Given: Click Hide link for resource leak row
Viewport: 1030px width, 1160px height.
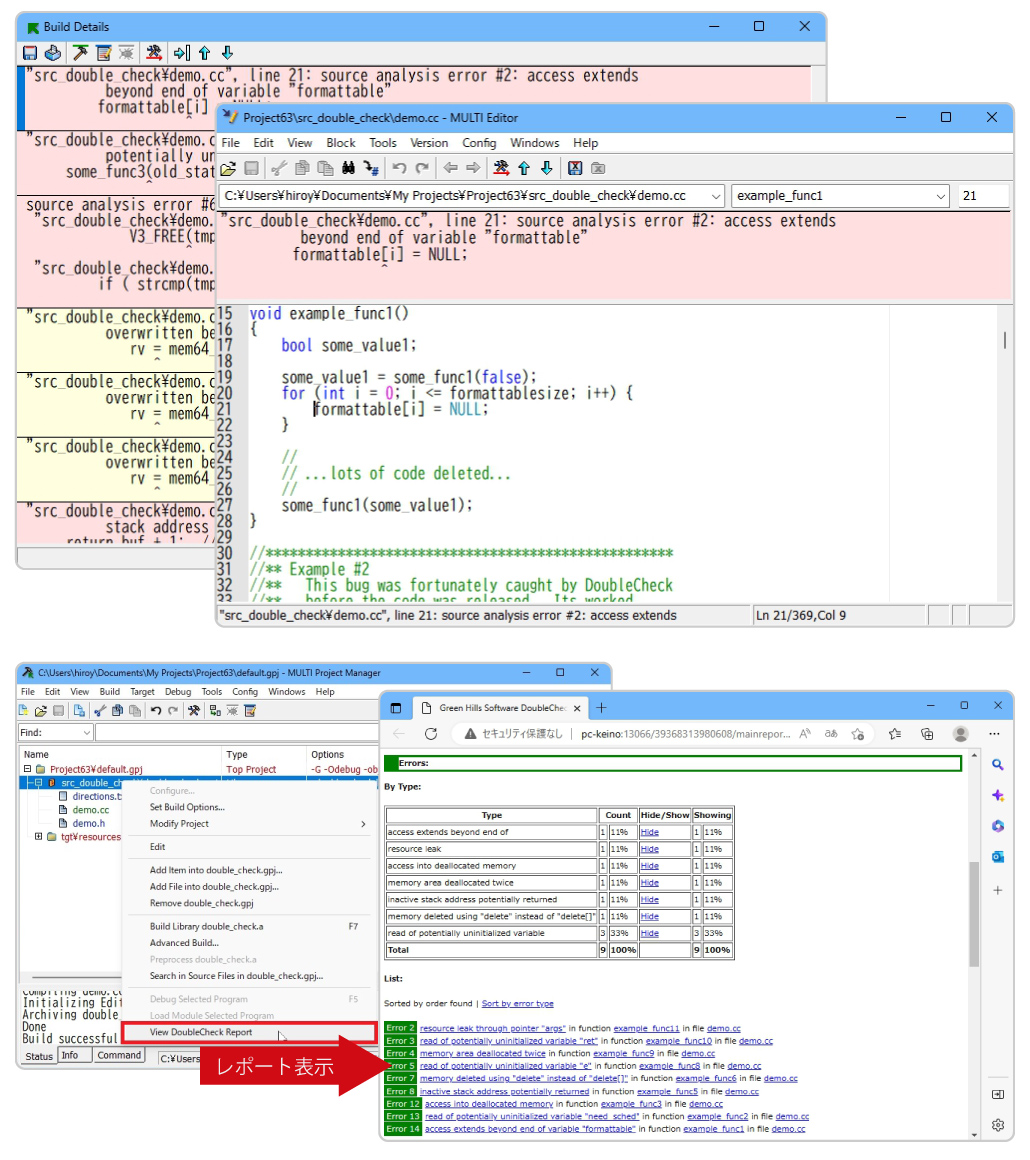Looking at the screenshot, I should pyautogui.click(x=650, y=849).
